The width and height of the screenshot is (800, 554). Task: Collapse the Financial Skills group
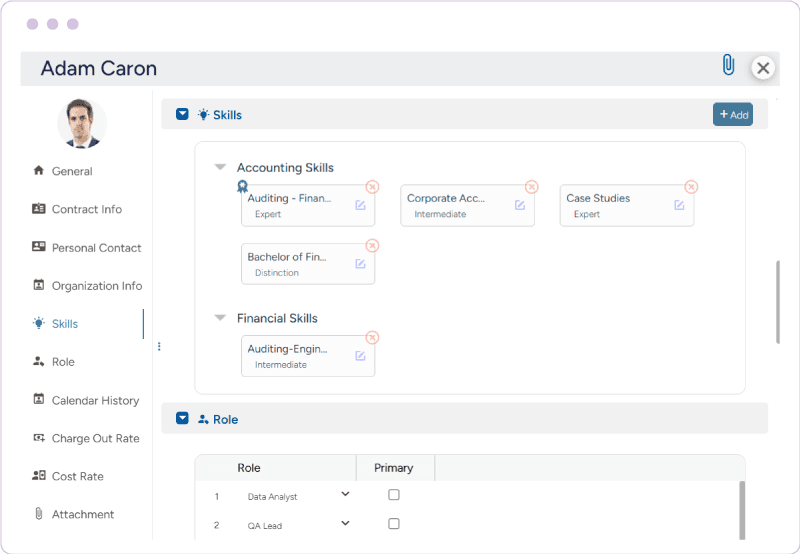point(220,318)
